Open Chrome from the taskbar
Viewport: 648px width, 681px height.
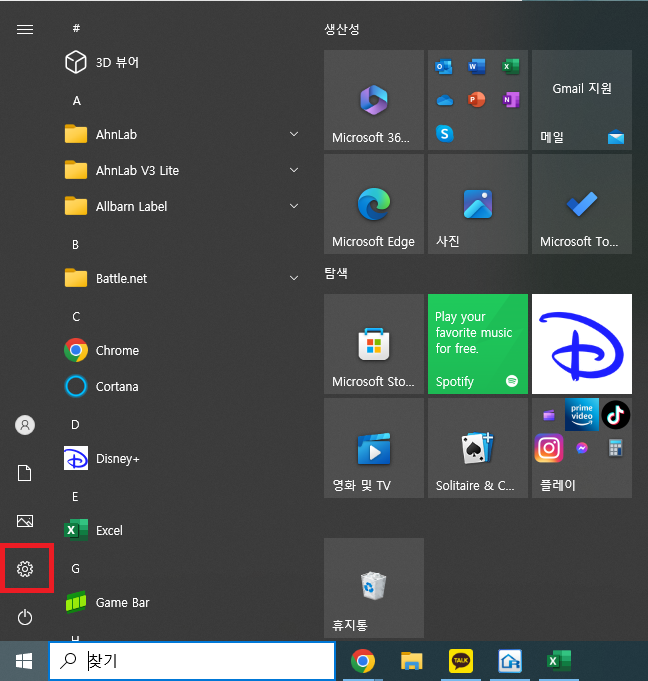(363, 661)
